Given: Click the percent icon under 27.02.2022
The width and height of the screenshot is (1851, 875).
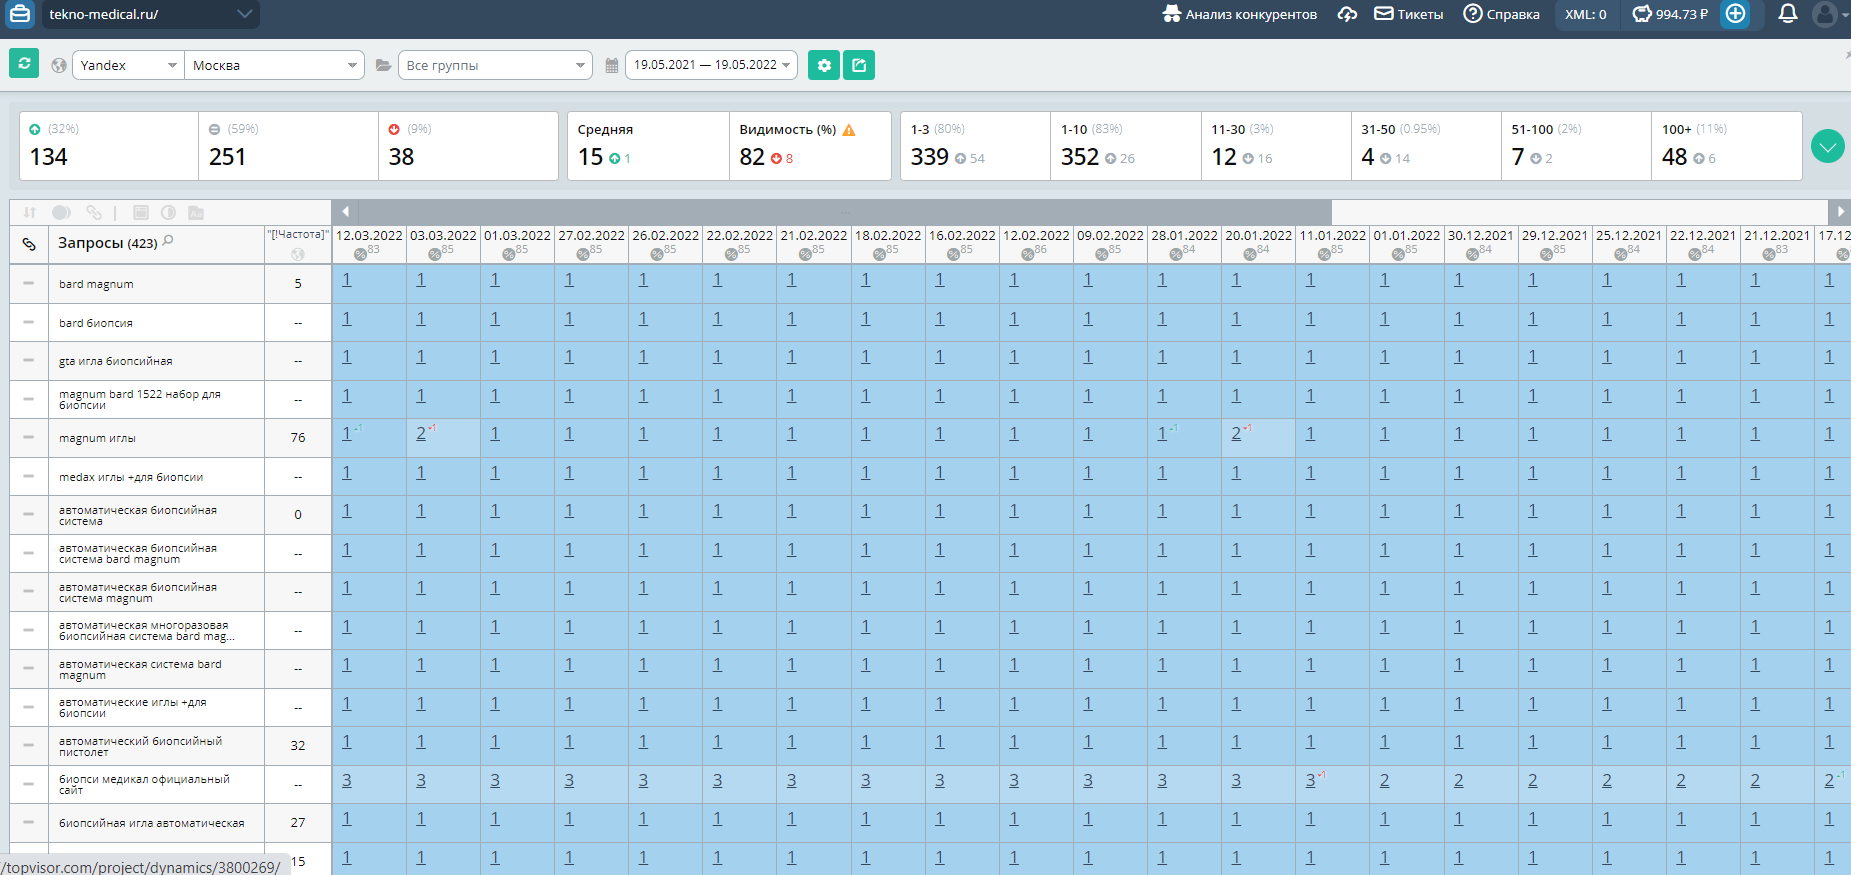Looking at the screenshot, I should pyautogui.click(x=582, y=254).
